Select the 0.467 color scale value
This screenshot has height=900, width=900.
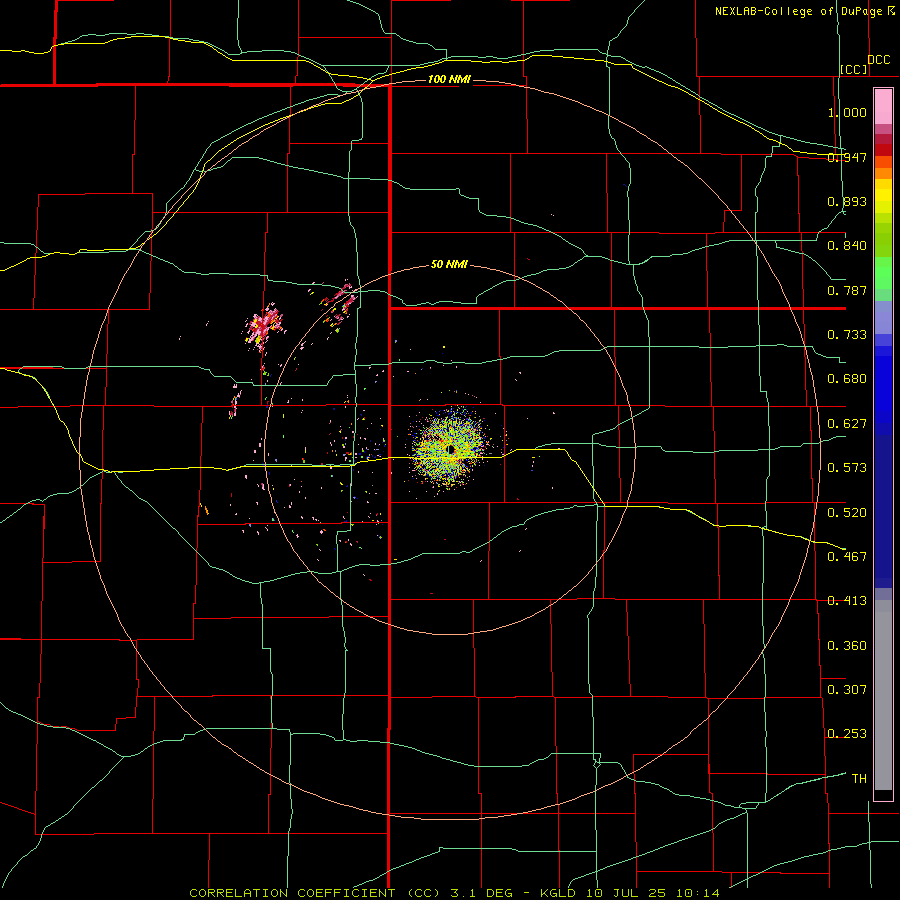847,557
